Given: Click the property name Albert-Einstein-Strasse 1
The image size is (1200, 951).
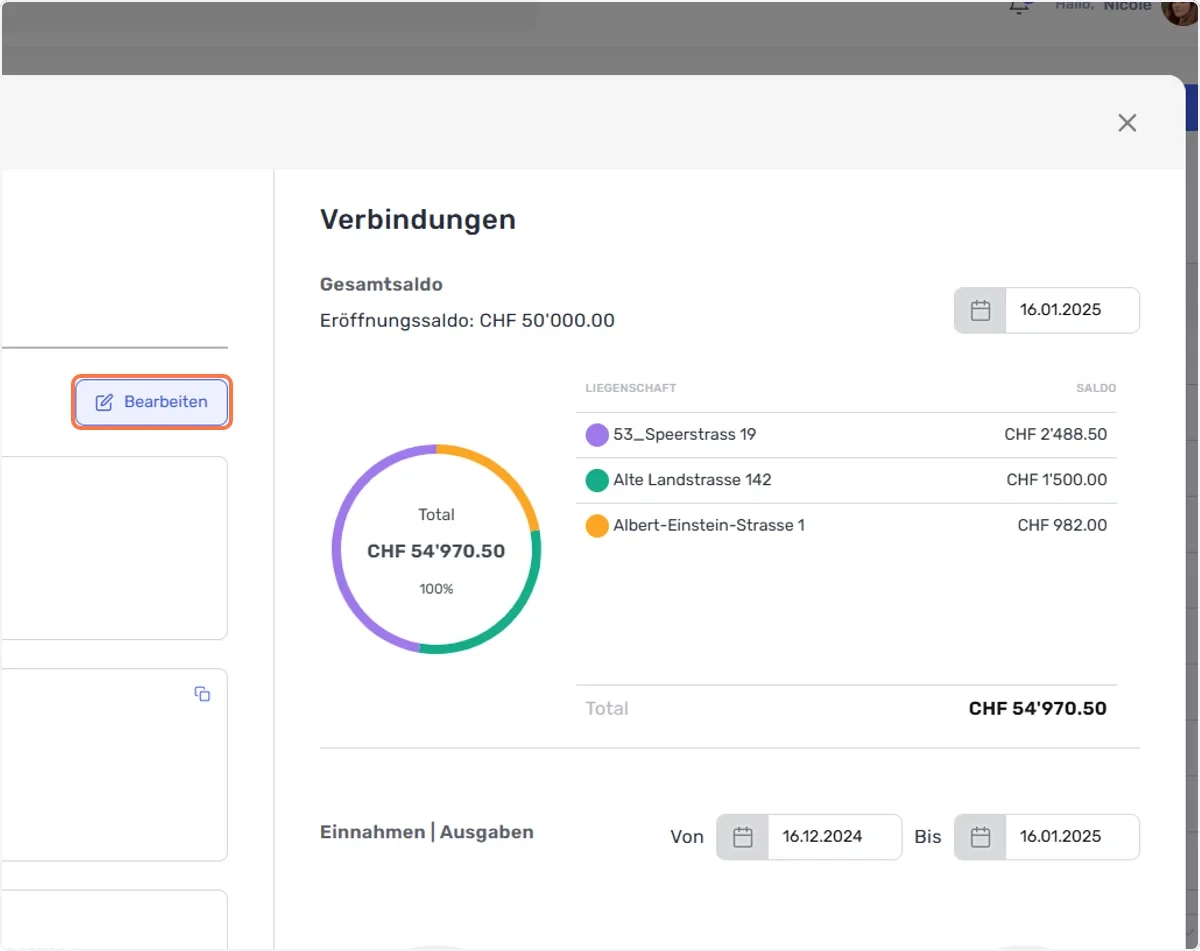Looking at the screenshot, I should point(709,525).
